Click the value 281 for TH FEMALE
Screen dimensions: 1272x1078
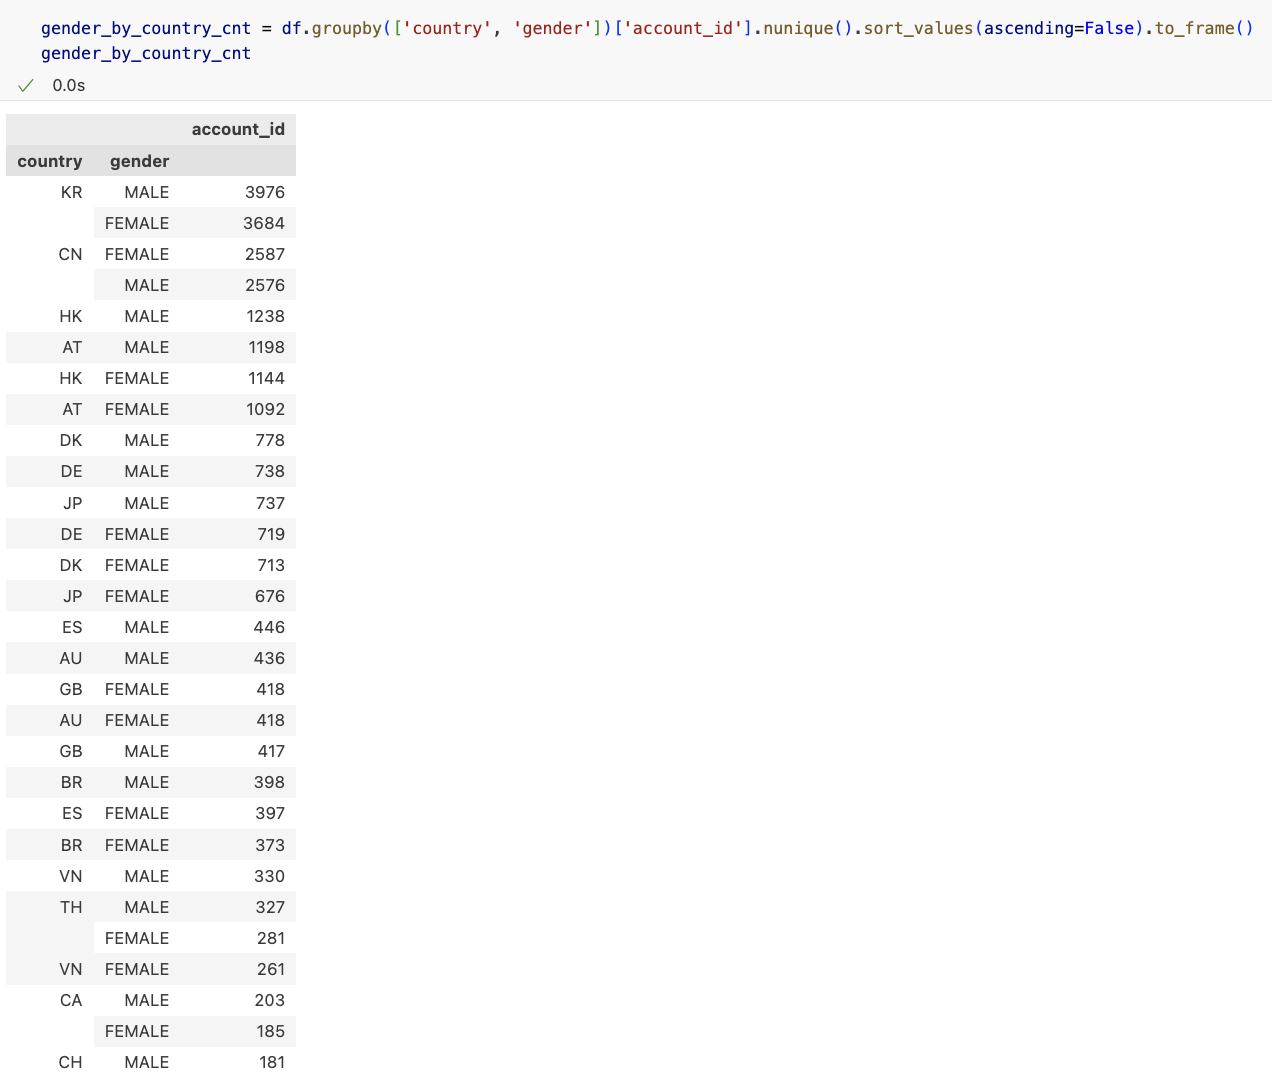(x=271, y=938)
